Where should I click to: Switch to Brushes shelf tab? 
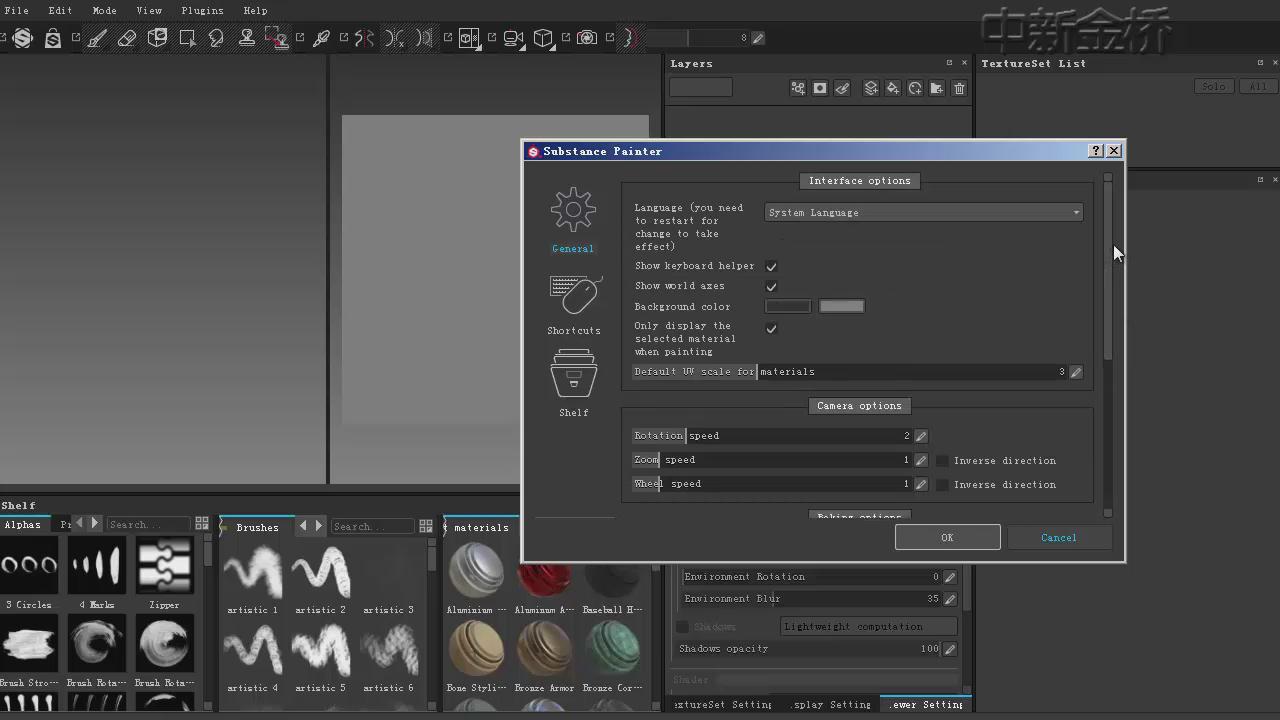(258, 527)
